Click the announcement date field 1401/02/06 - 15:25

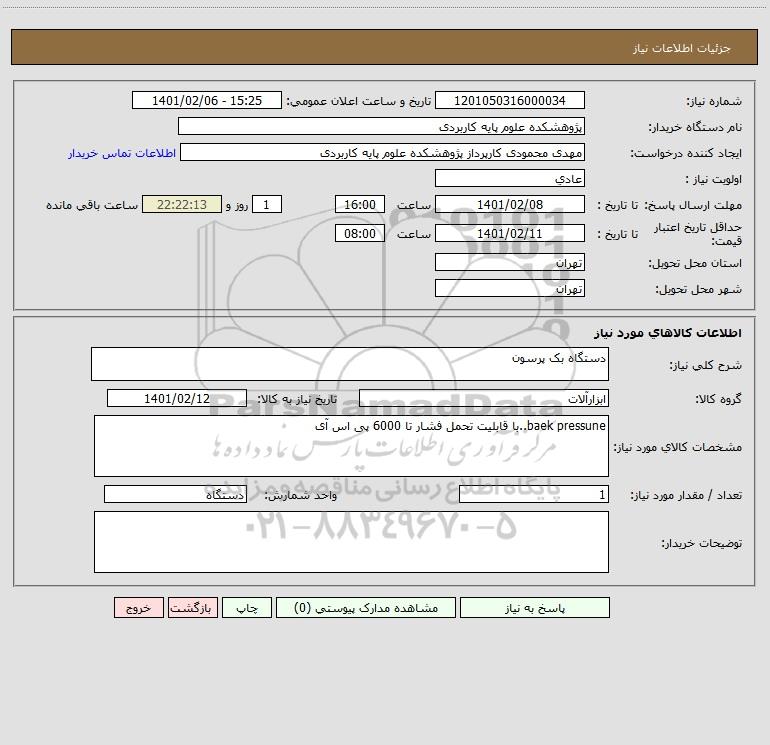(x=207, y=100)
